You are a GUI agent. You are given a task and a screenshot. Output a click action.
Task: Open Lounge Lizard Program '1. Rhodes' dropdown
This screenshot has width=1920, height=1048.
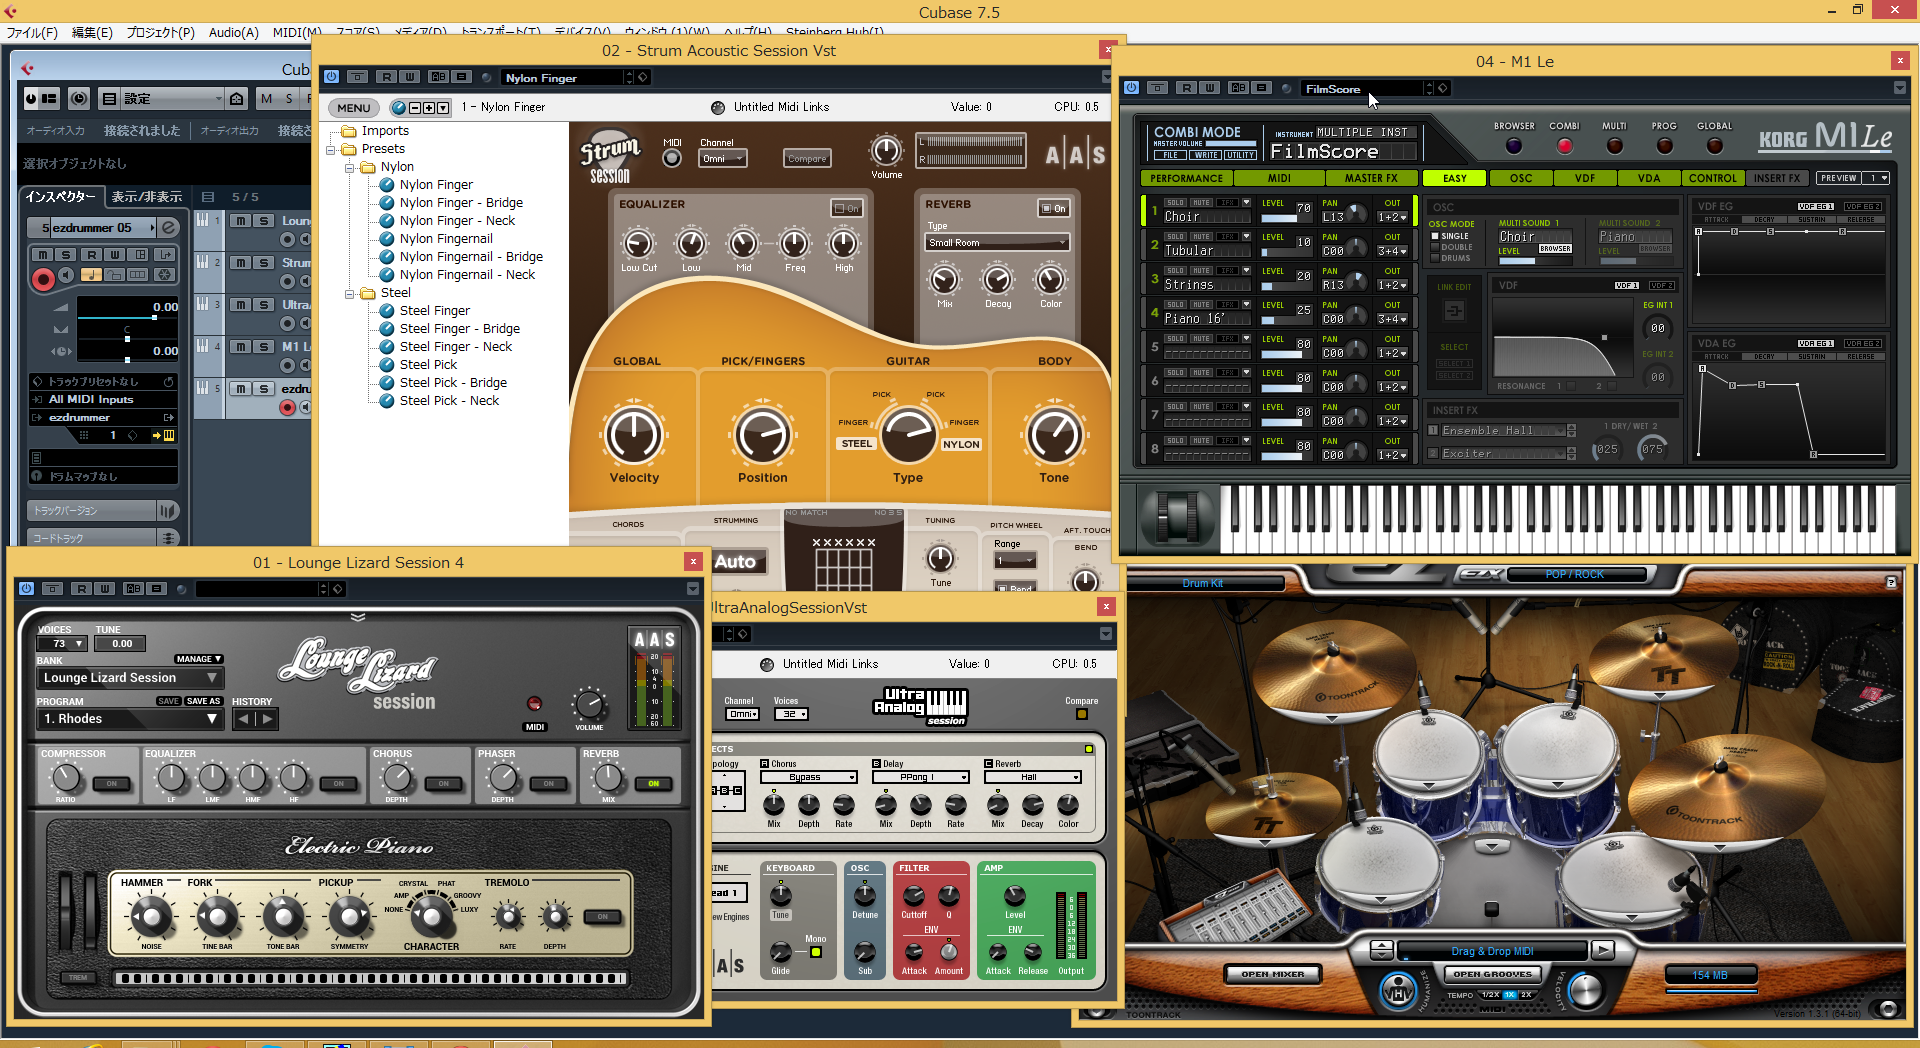click(130, 719)
